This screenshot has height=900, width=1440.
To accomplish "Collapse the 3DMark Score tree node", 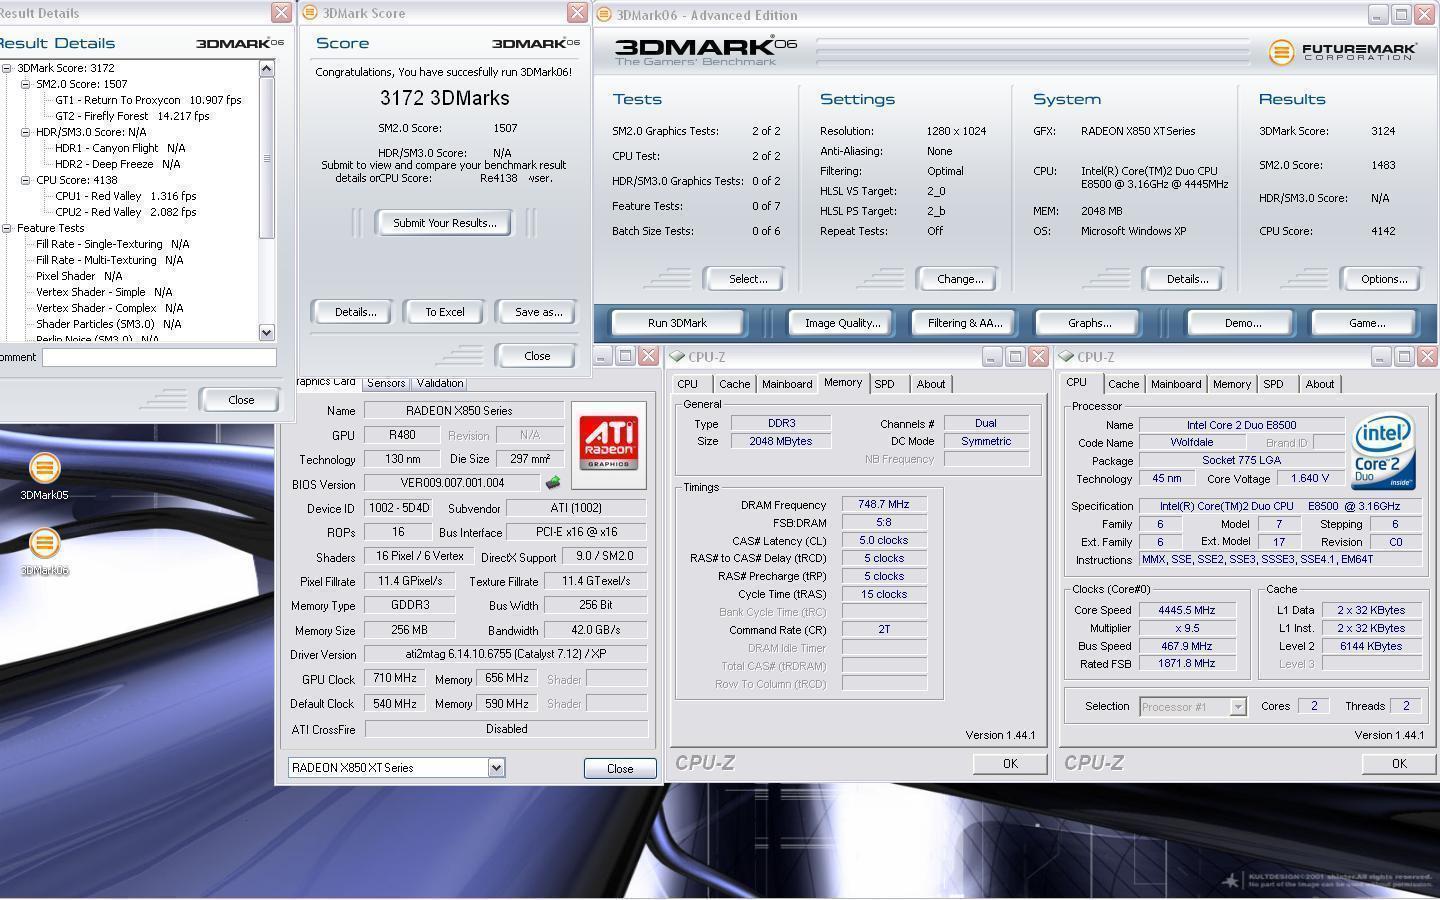I will (x=7, y=68).
